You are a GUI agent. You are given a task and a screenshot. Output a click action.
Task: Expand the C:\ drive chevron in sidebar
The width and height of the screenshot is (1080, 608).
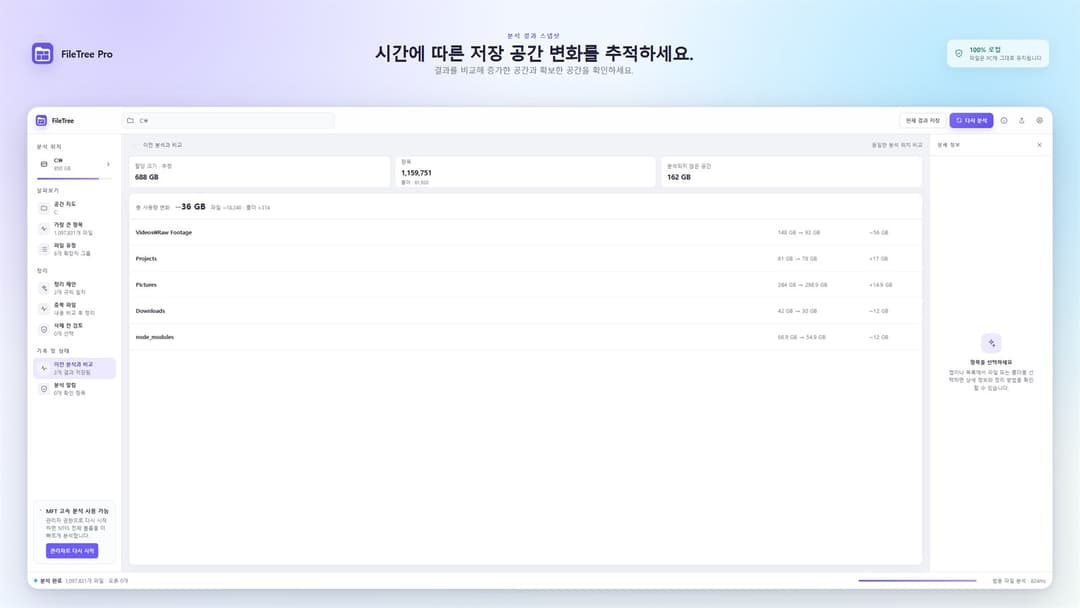108,164
